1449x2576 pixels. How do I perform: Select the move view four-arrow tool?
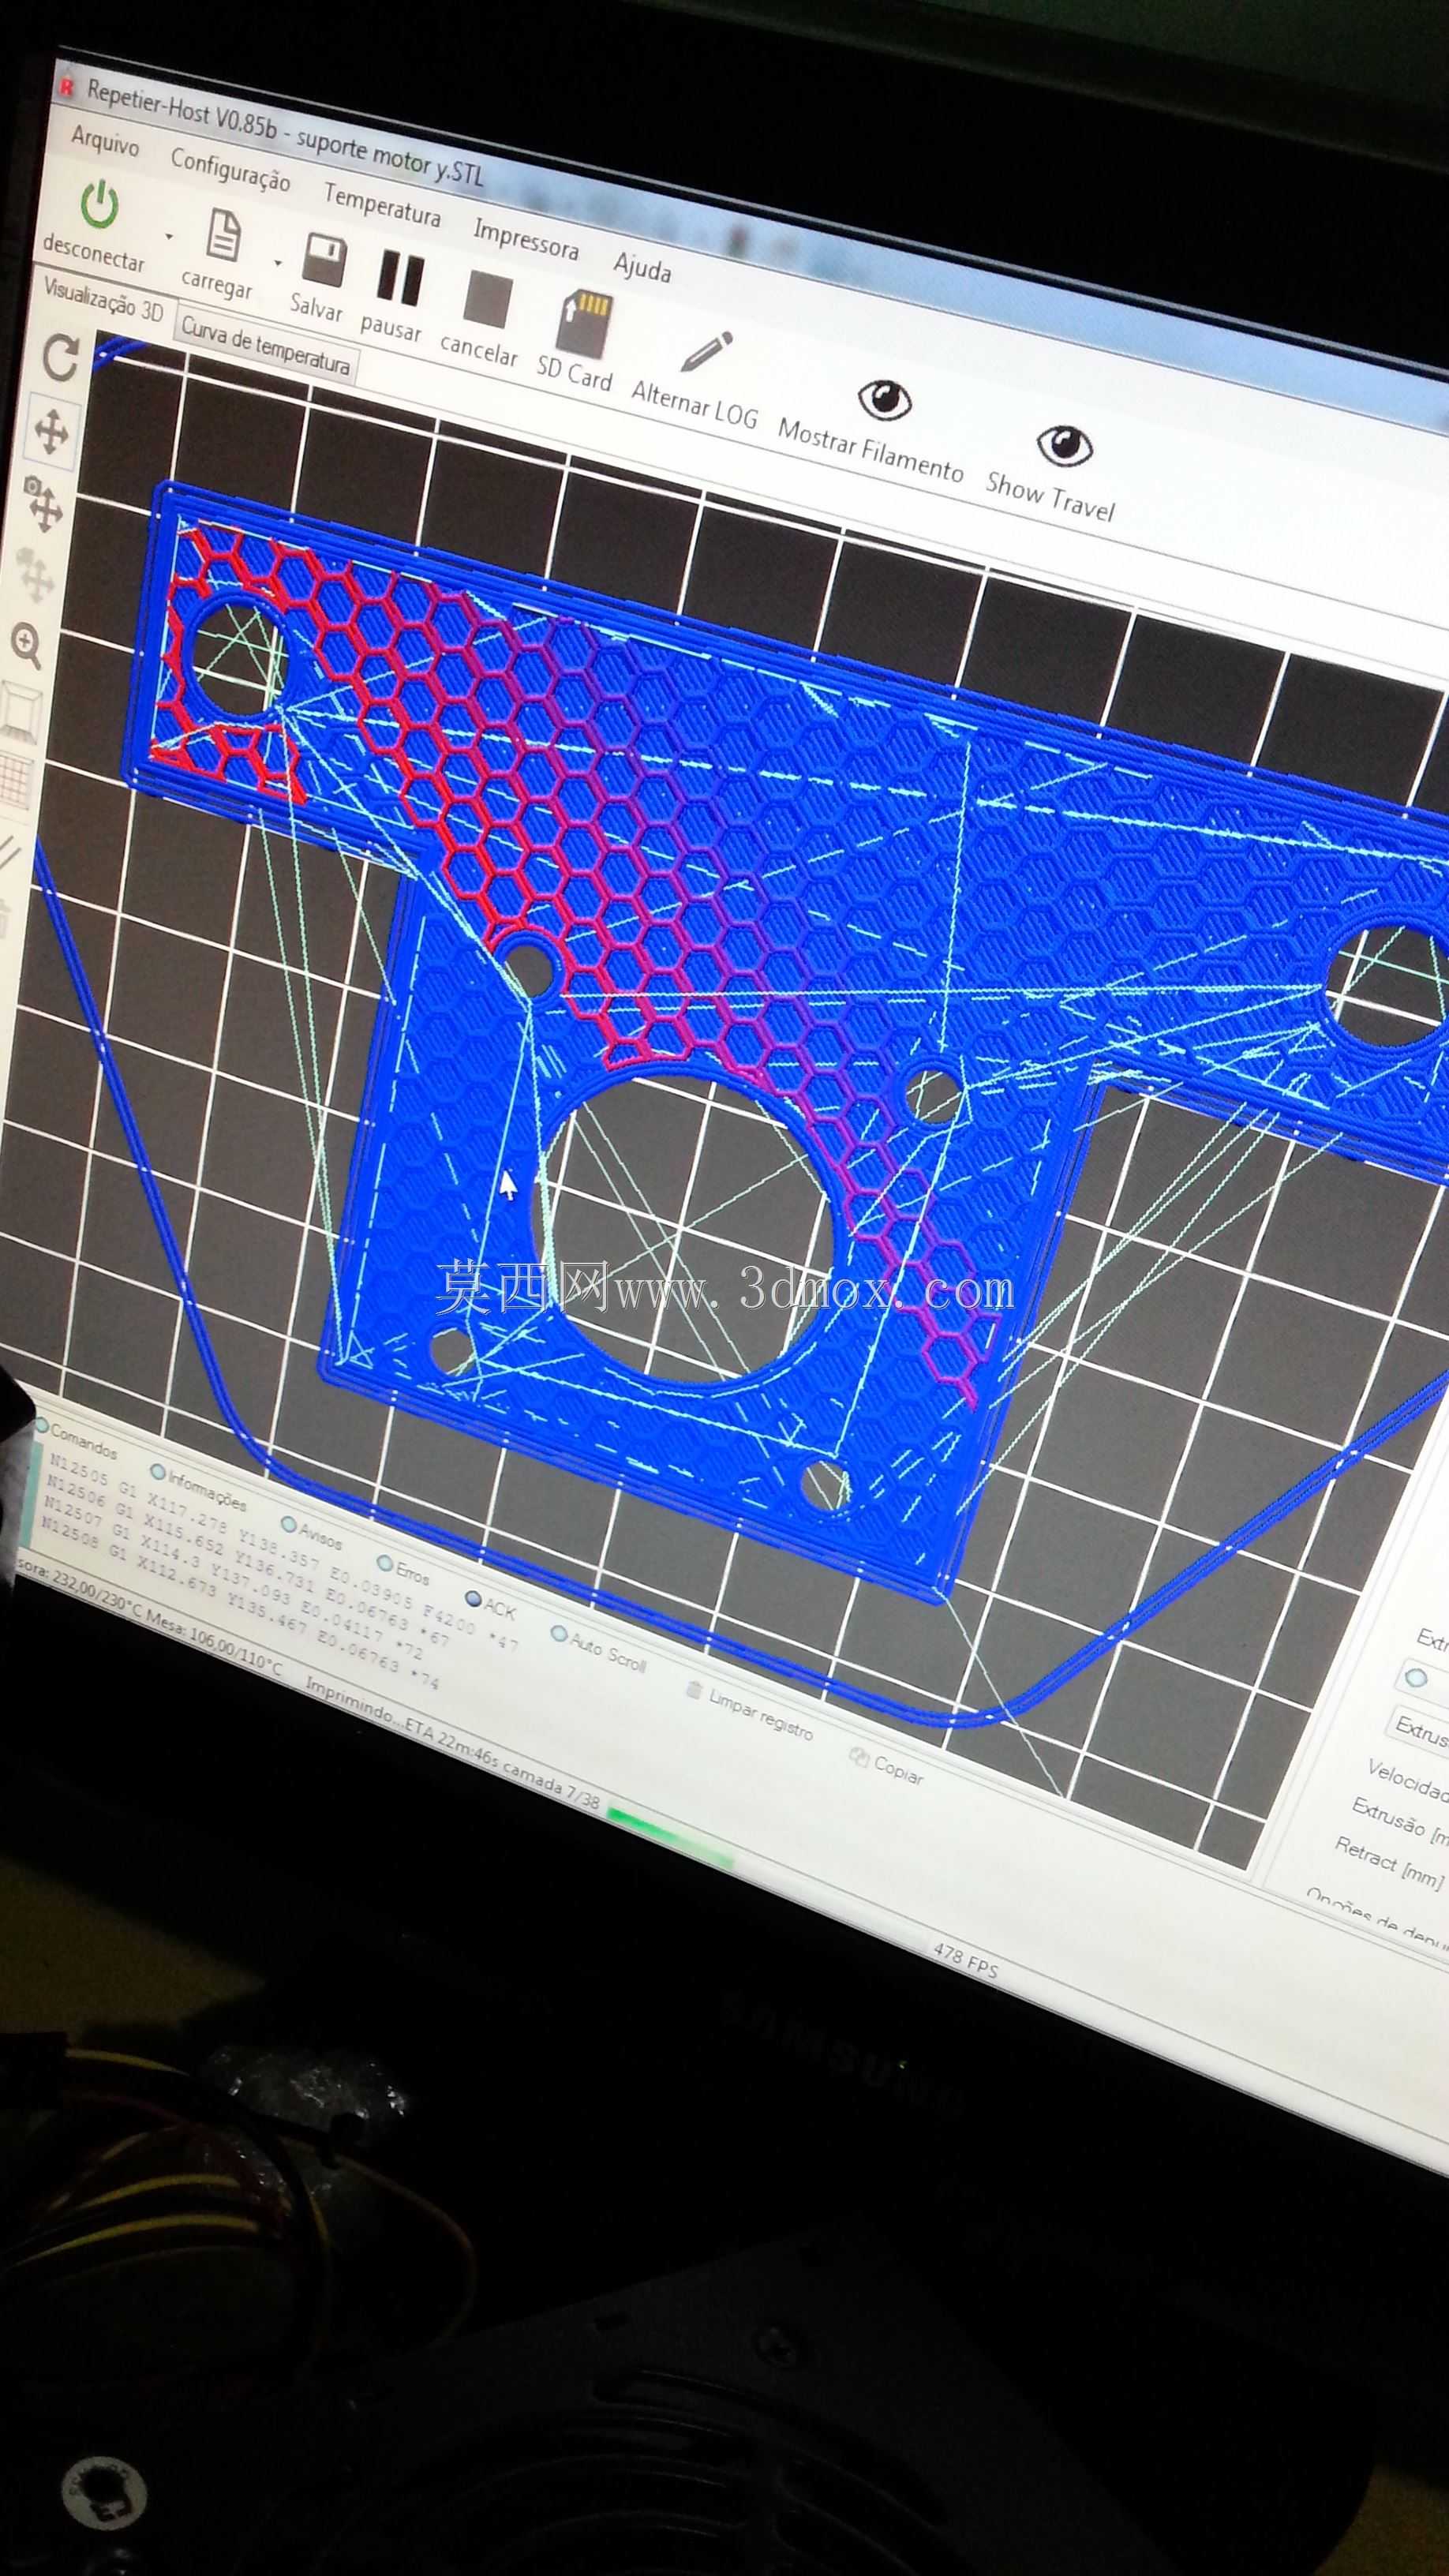(52, 433)
